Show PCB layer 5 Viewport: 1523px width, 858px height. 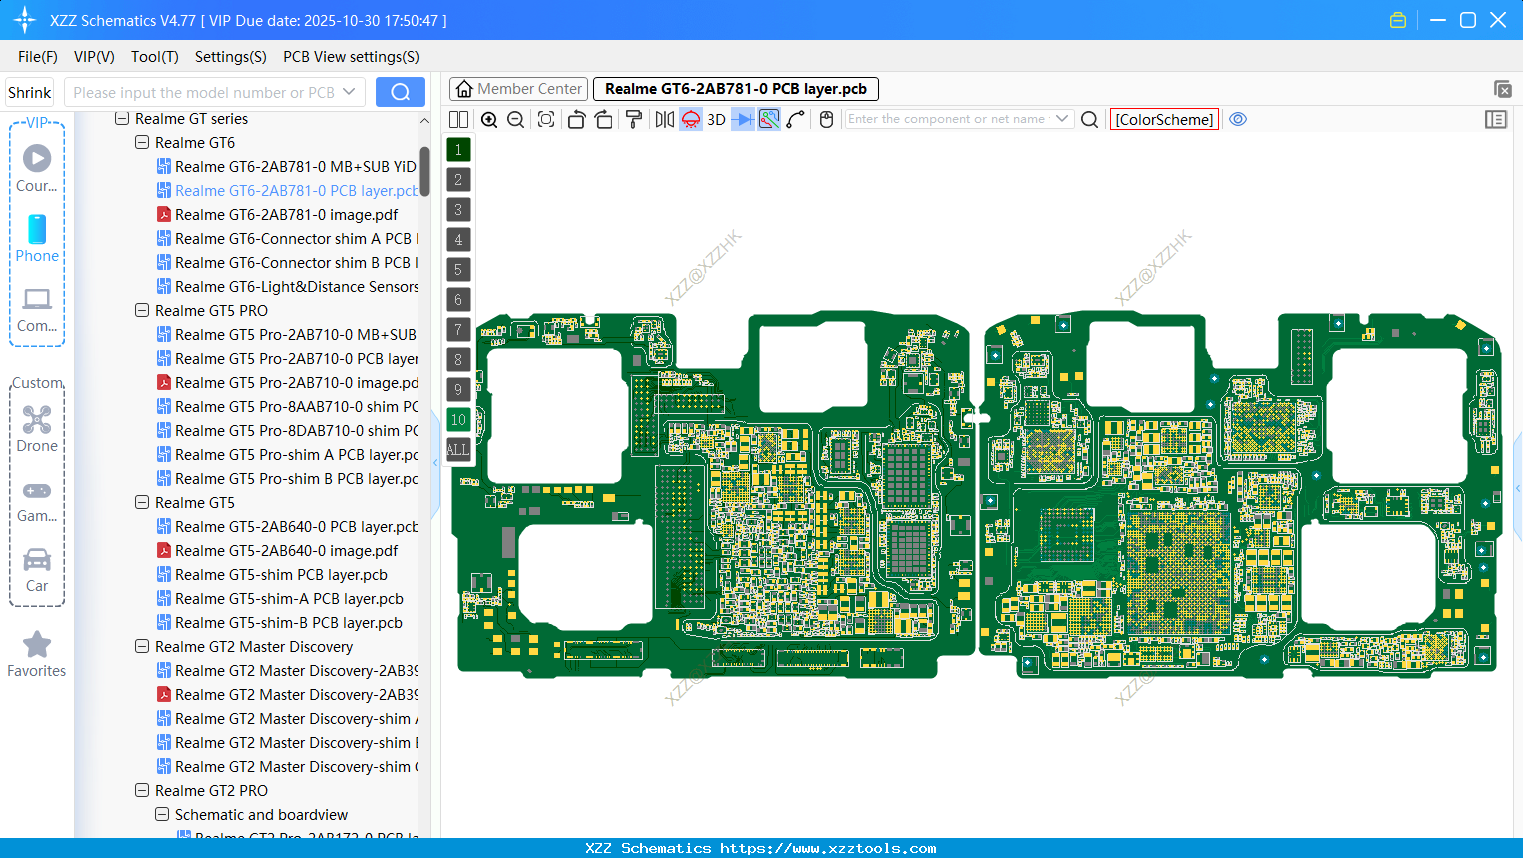pos(458,270)
